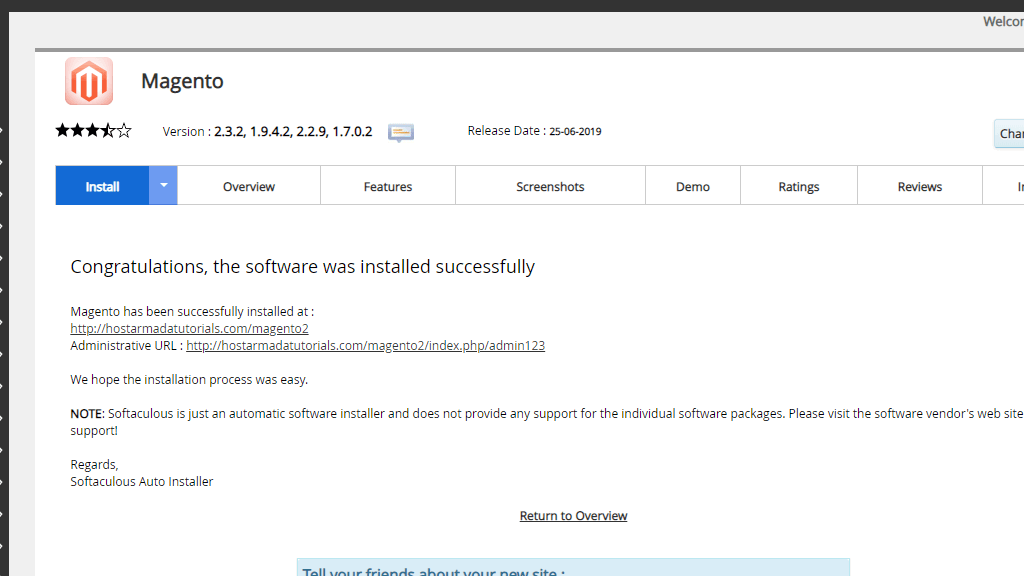Click the half-filled fourth rating star
1024x576 pixels.
pyautogui.click(x=108, y=130)
